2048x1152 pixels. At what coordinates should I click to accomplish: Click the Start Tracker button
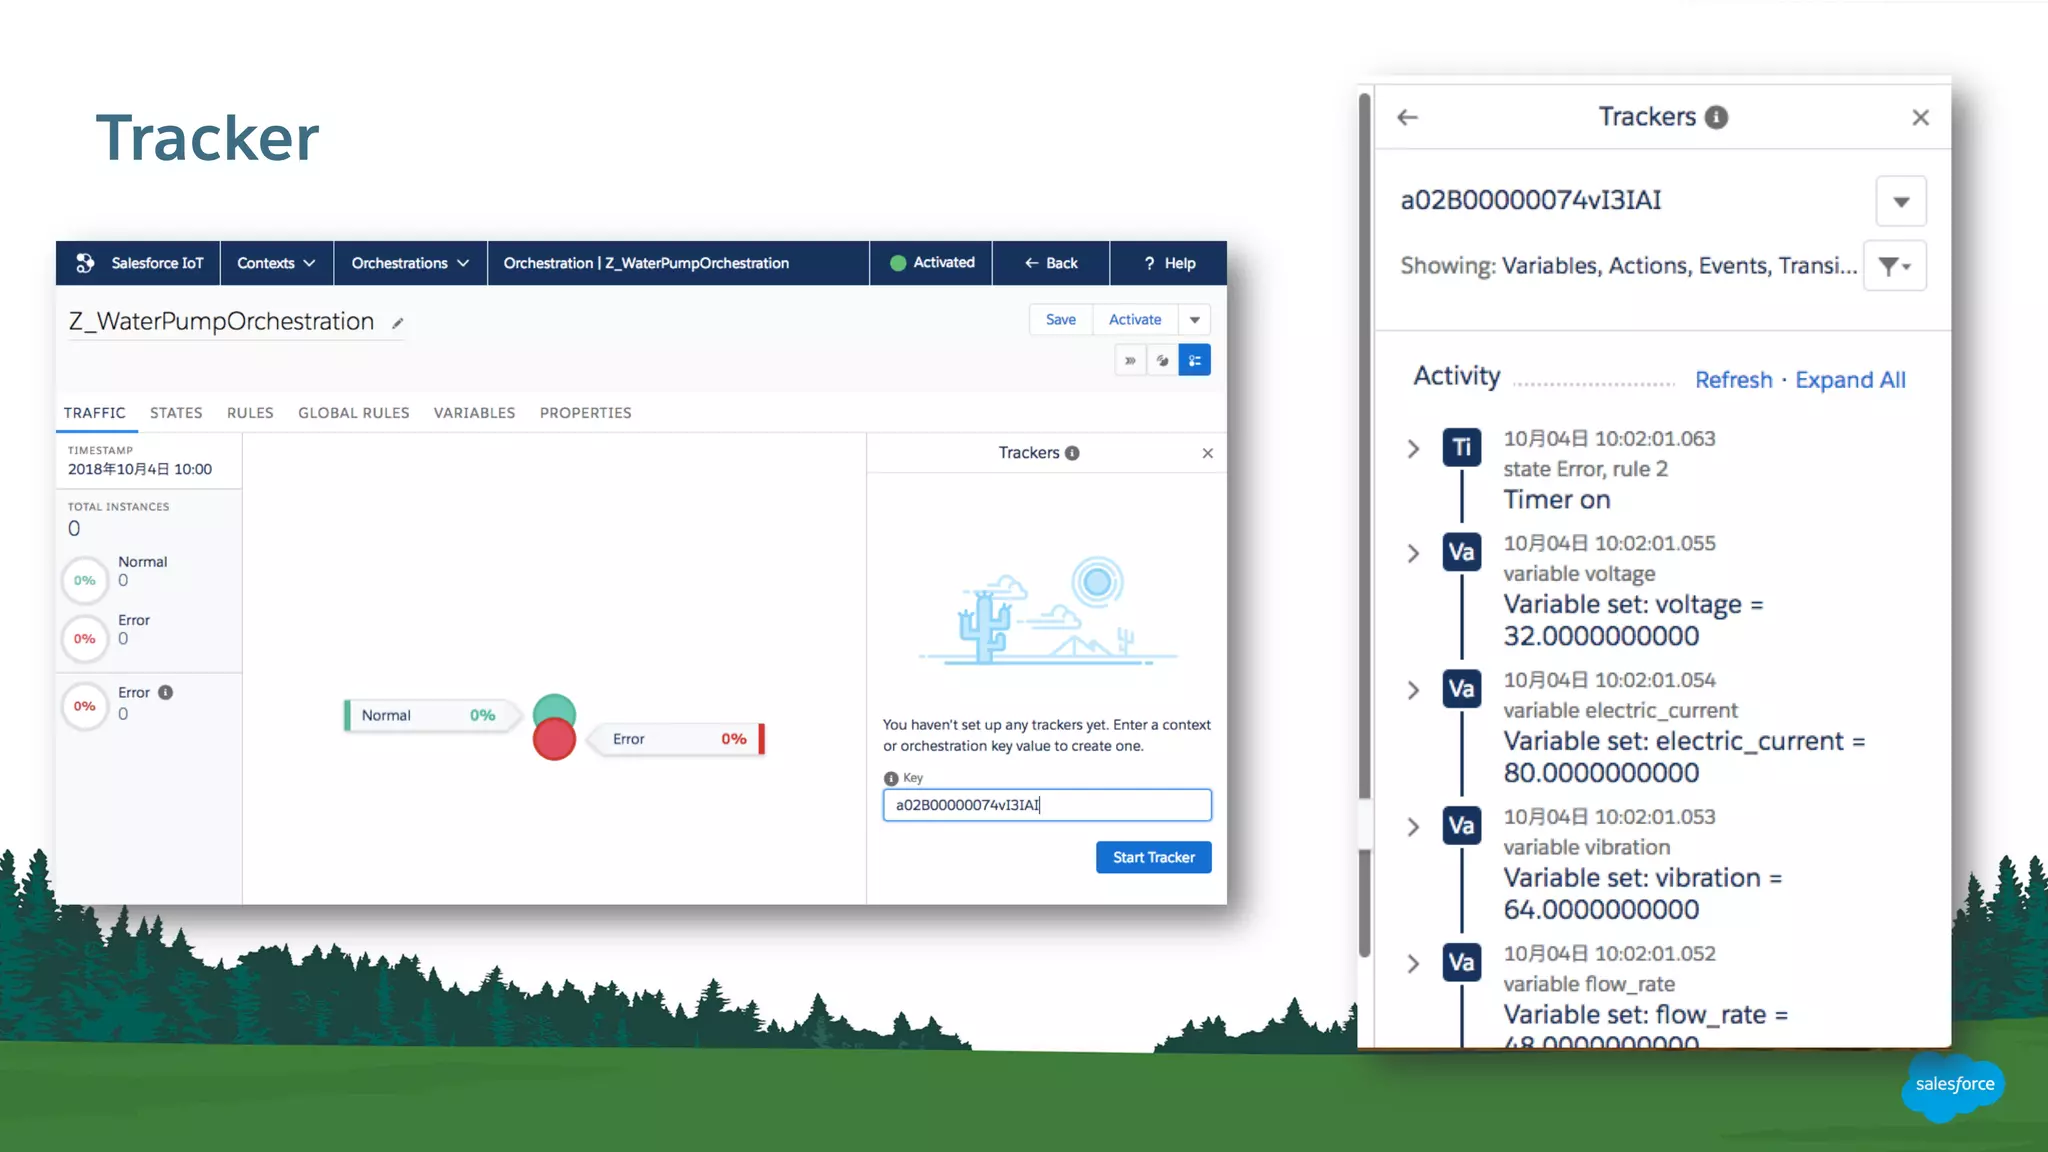pos(1153,857)
